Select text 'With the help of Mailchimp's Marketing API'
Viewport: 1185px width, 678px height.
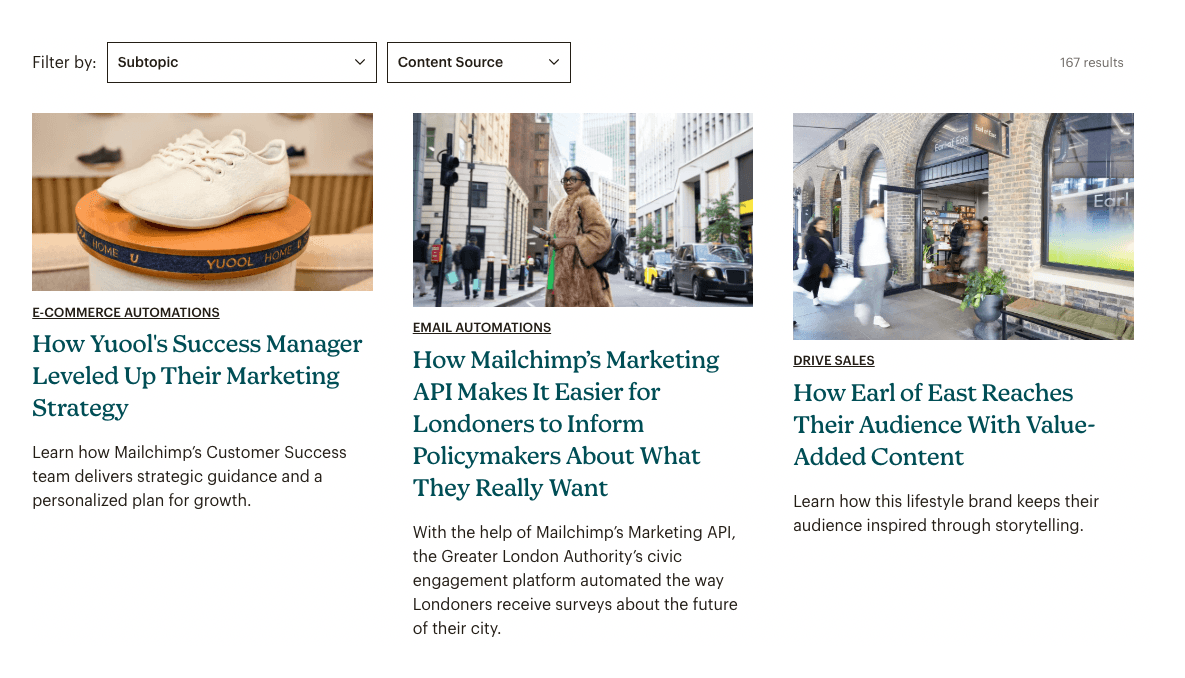(573, 533)
